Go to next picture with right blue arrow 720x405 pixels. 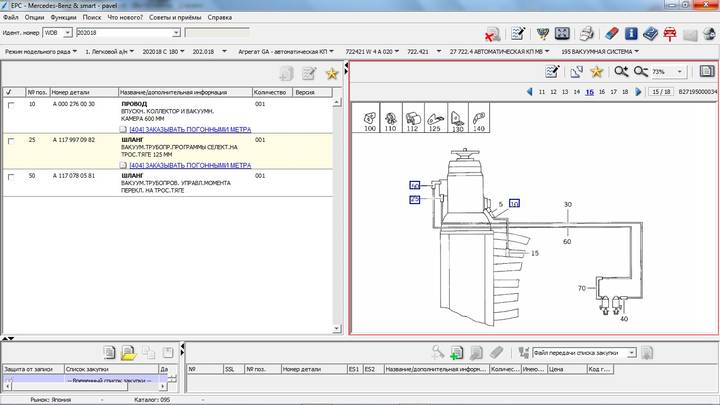[x=638, y=92]
